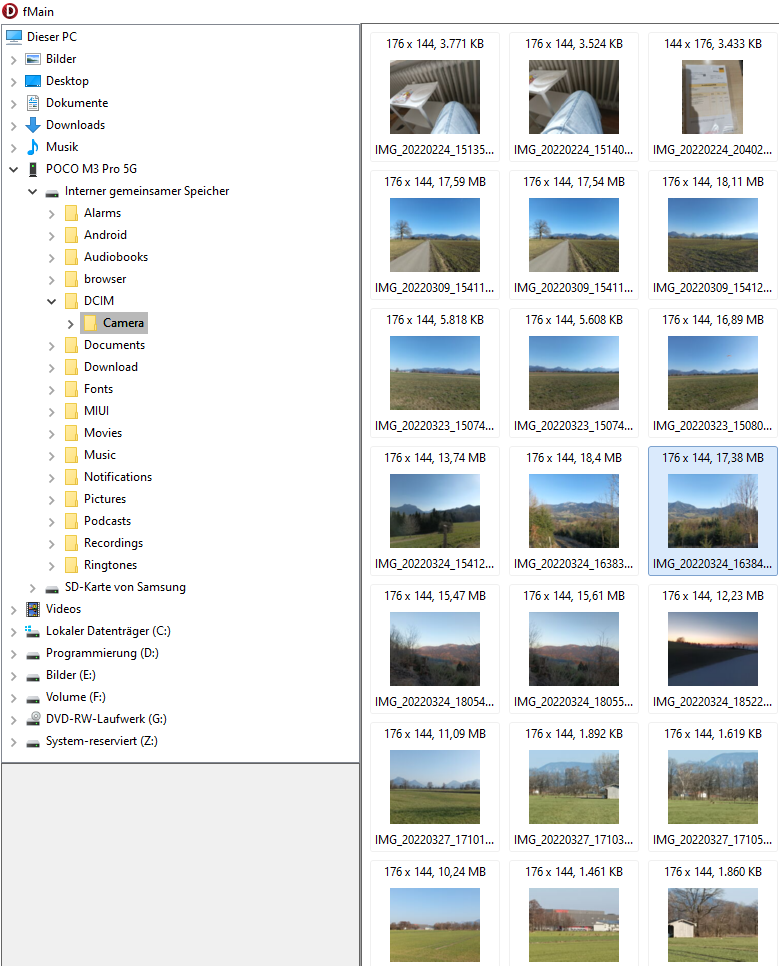This screenshot has height=966, width=779.
Task: Click the Camera folder icon
Action: (91, 323)
